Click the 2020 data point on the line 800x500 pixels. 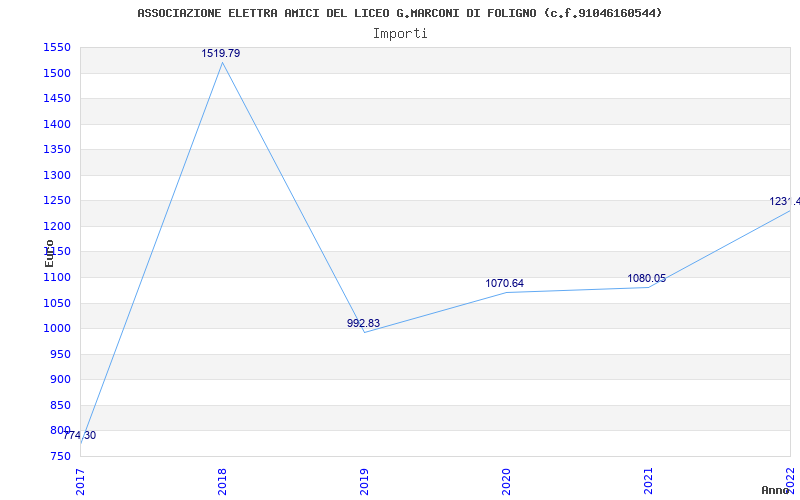(x=506, y=292)
